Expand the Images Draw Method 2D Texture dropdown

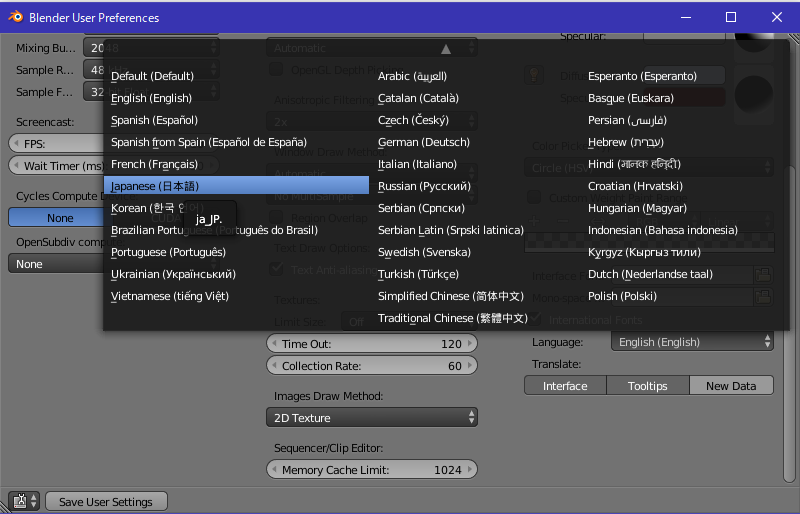(371, 417)
